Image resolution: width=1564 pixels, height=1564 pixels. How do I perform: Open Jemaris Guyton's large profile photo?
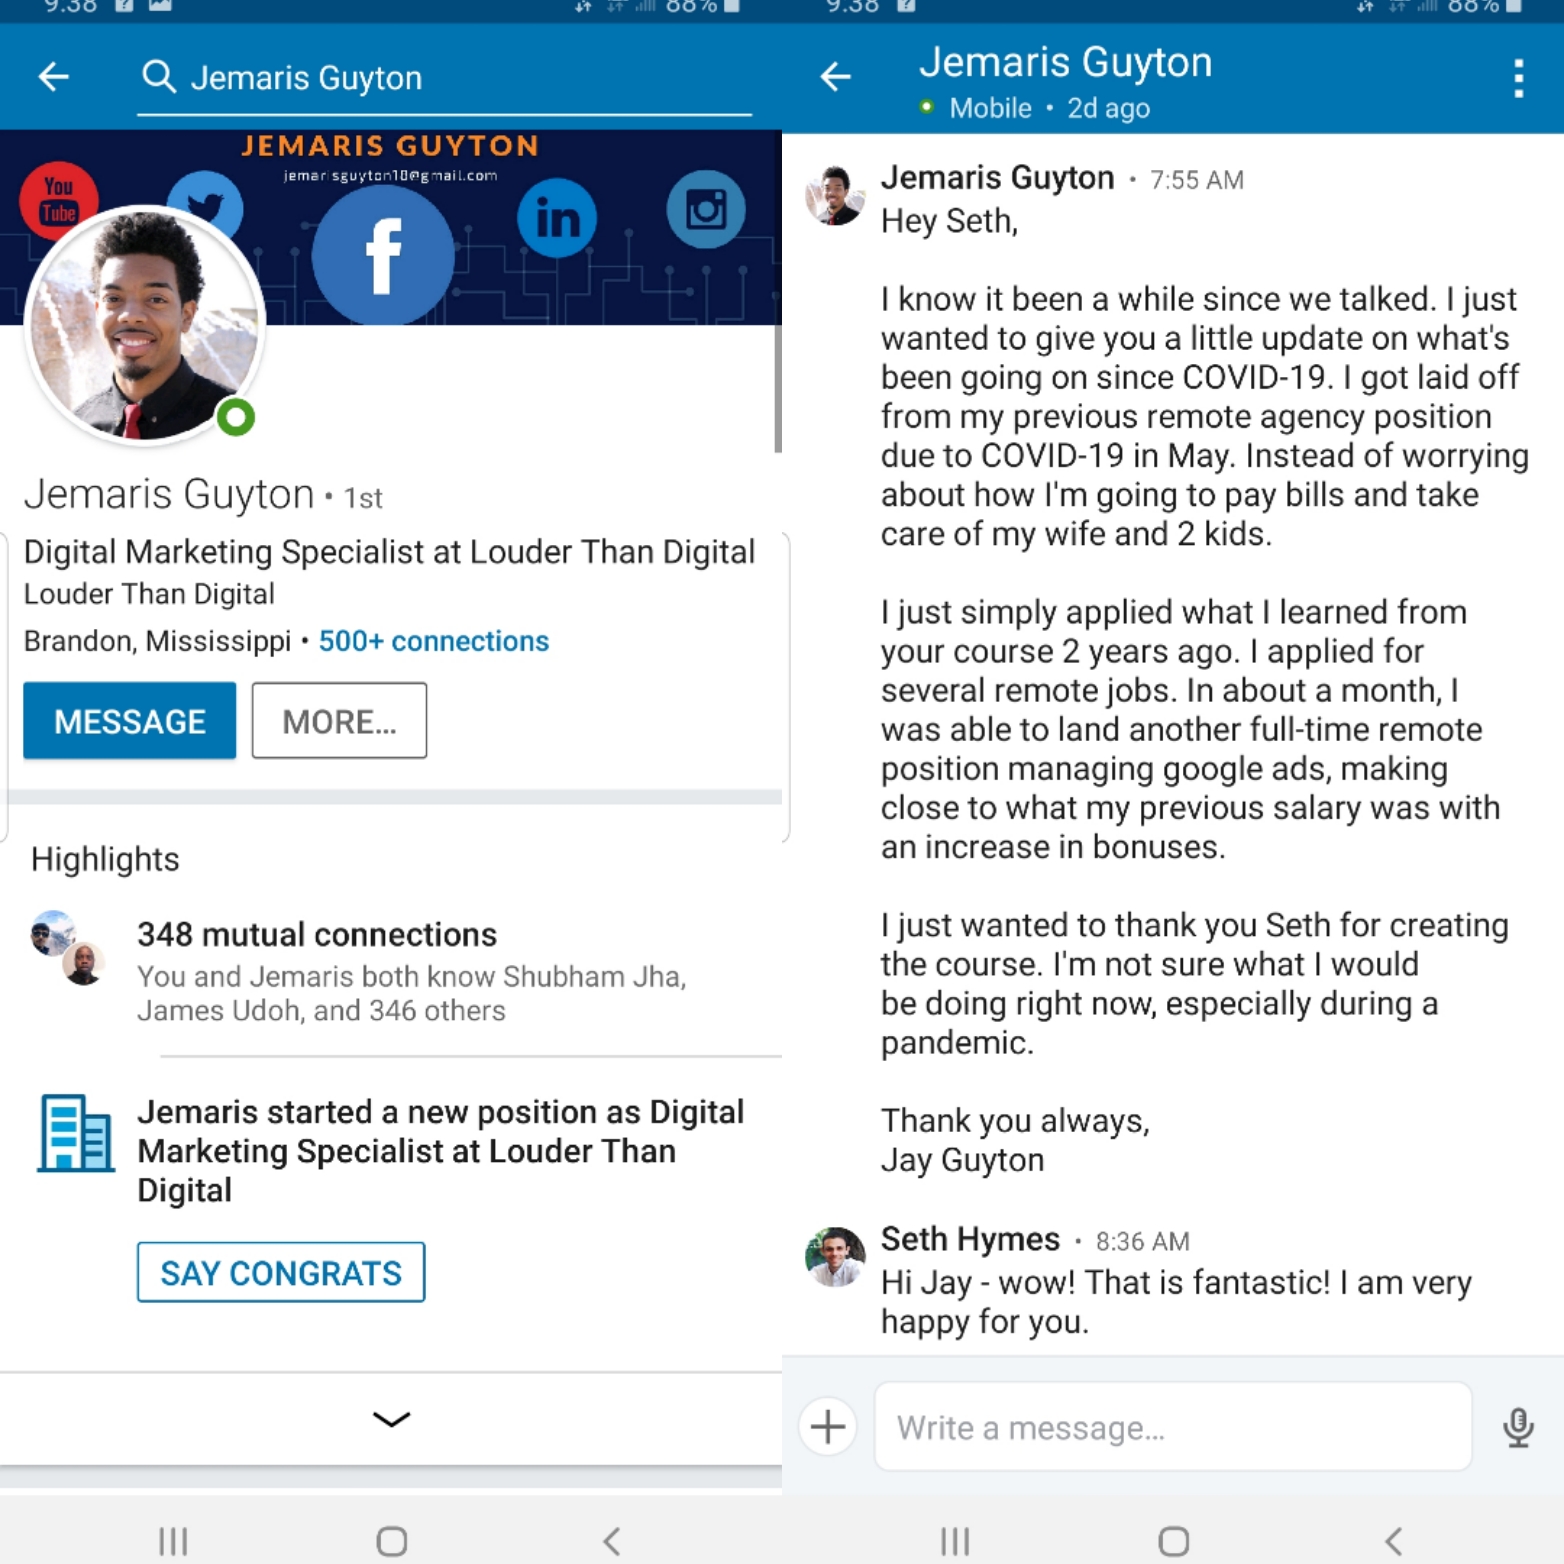click(x=143, y=326)
